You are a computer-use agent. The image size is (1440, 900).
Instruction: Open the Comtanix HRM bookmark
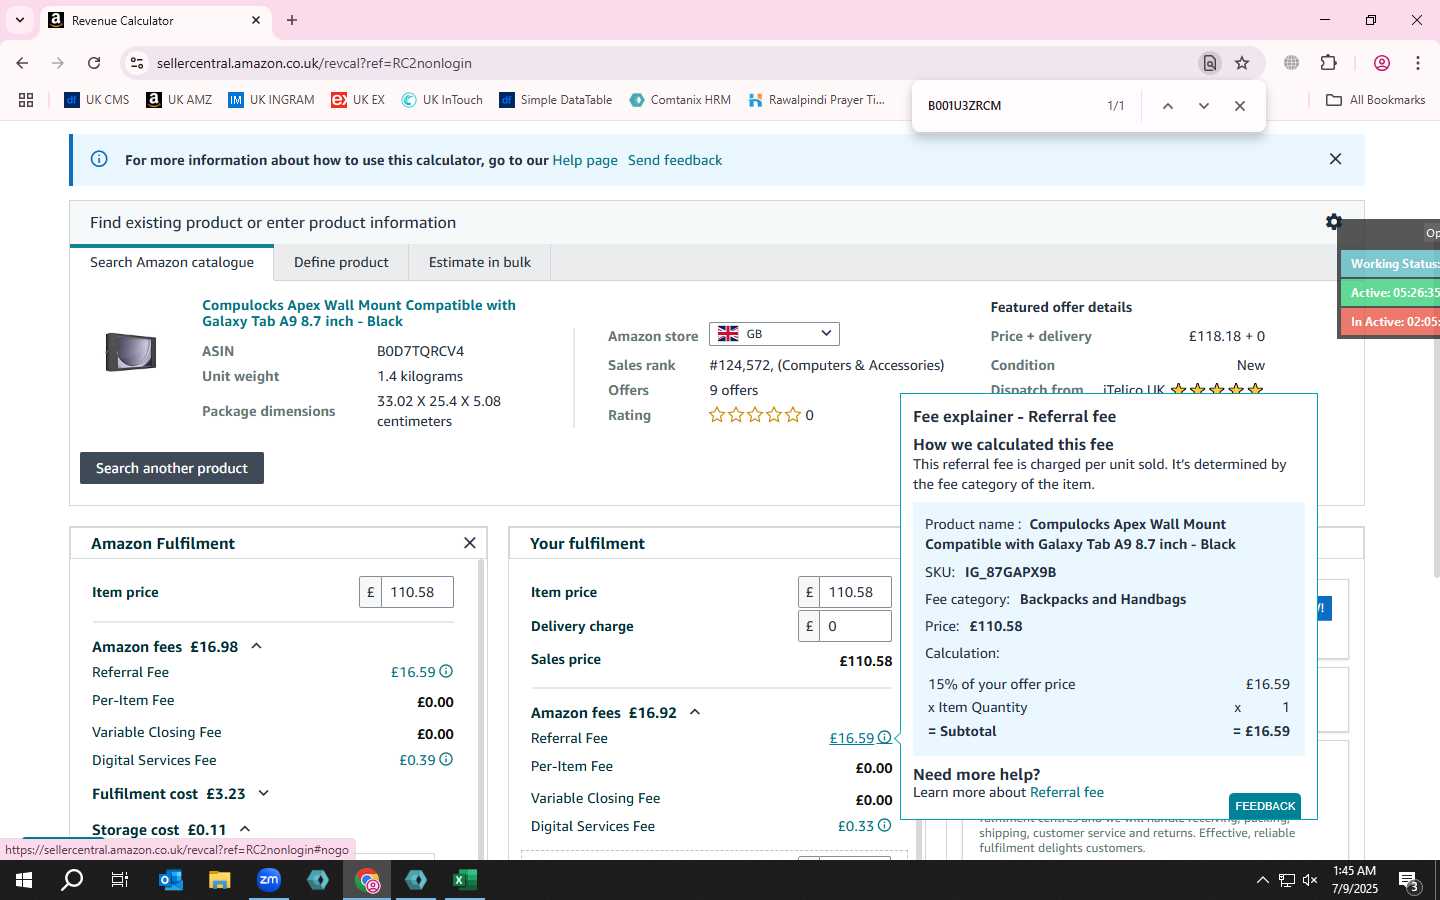(x=680, y=100)
